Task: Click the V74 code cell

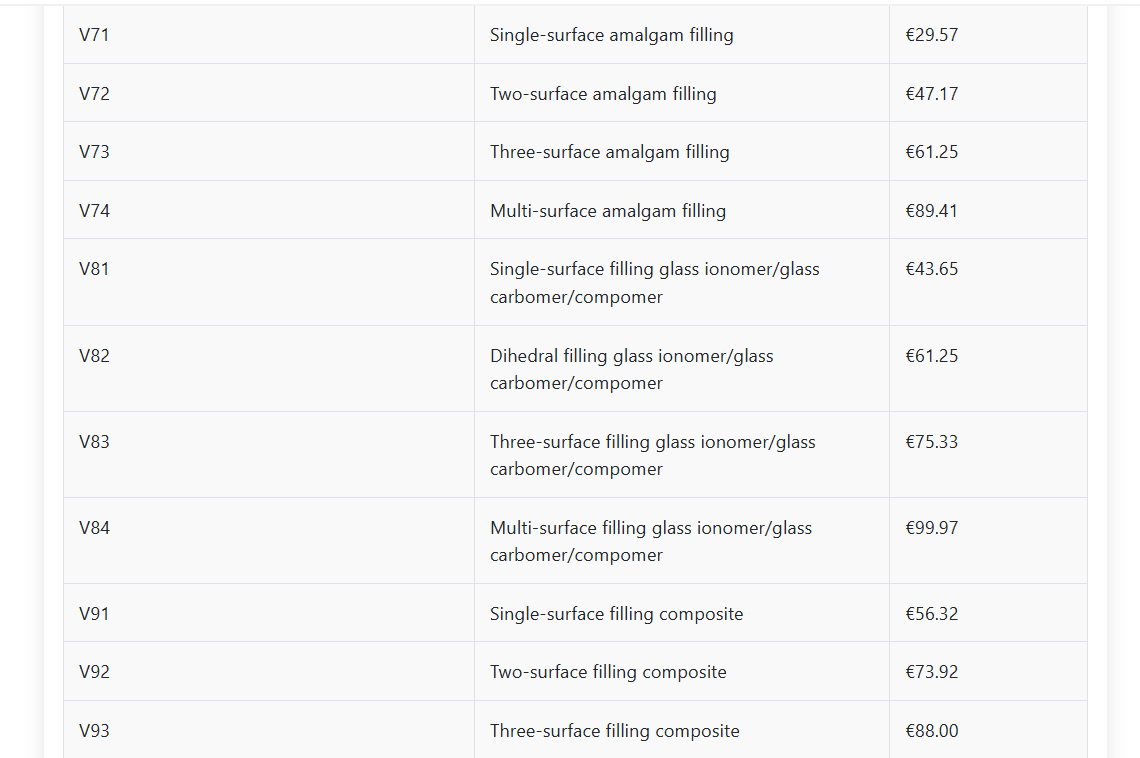Action: click(94, 211)
